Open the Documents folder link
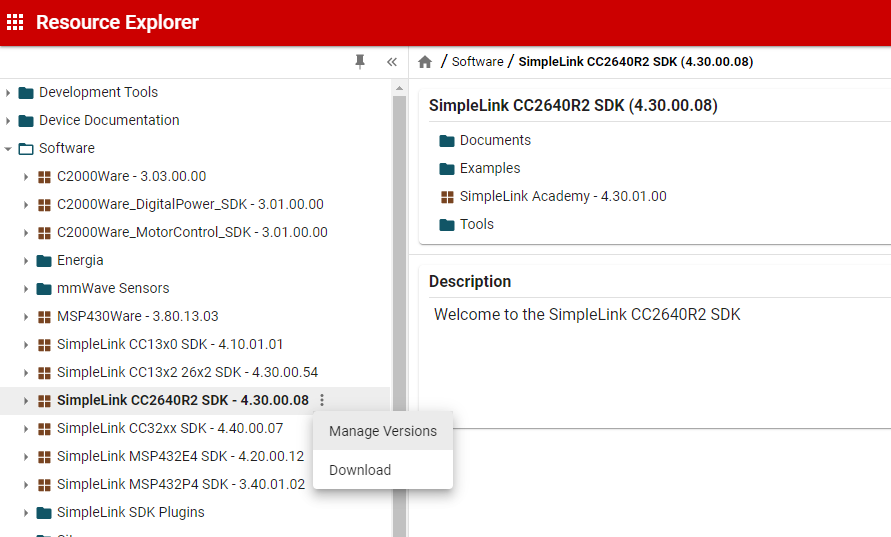 (x=495, y=140)
